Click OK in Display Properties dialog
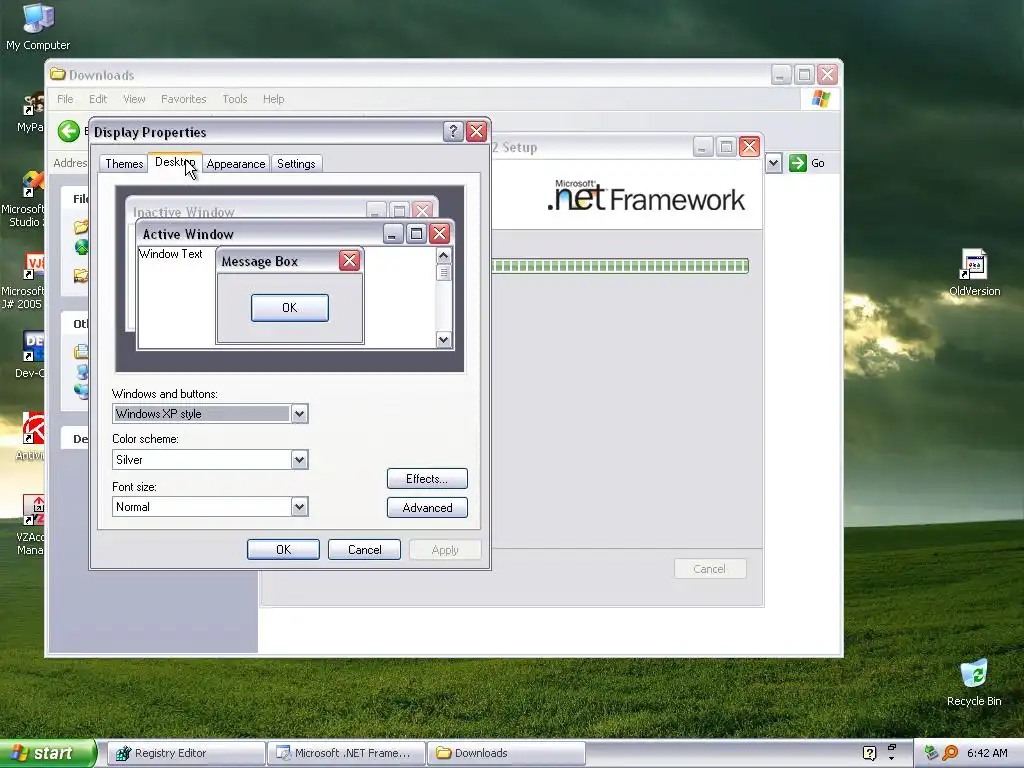This screenshot has height=768, width=1024. (283, 550)
